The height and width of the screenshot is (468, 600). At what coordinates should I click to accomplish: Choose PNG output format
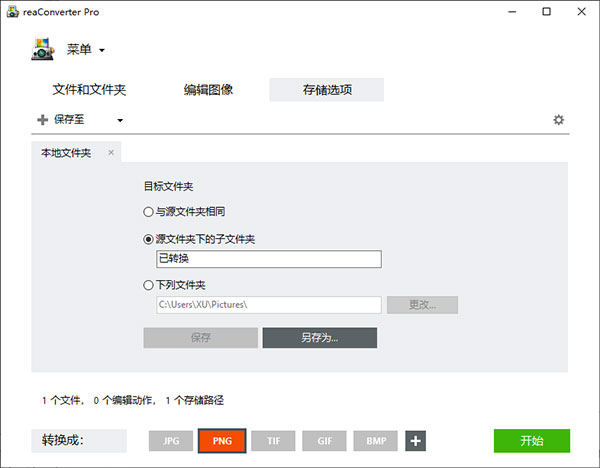(222, 441)
